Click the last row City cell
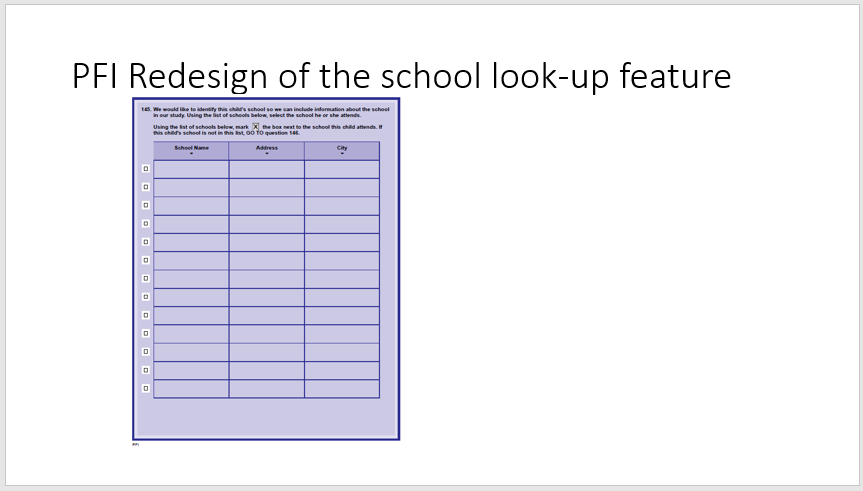 tap(342, 388)
